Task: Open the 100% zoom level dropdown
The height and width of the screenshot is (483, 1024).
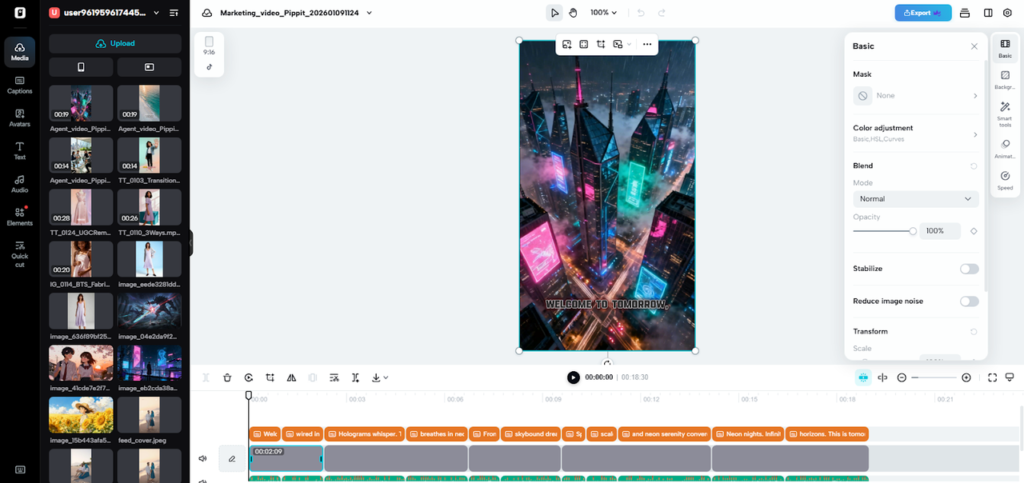Action: point(603,13)
